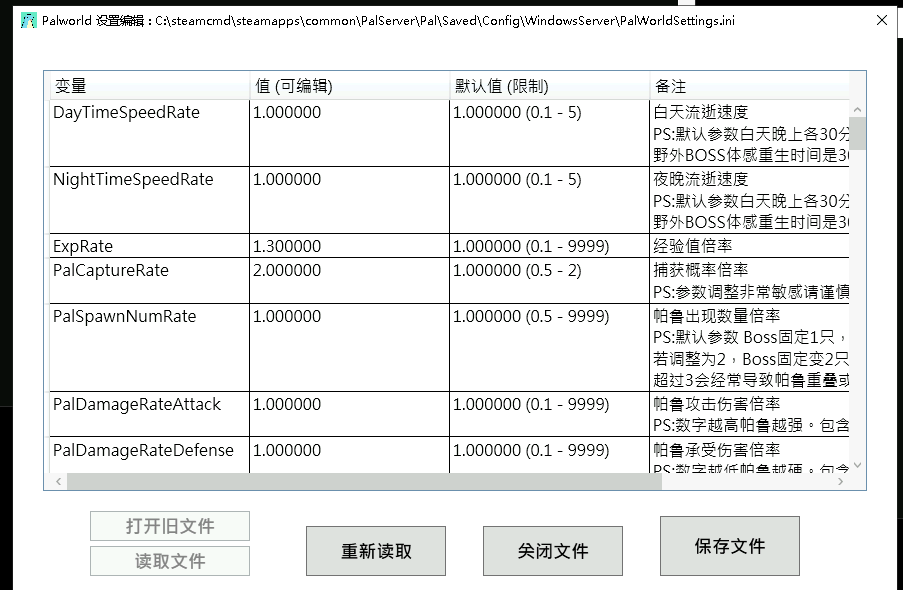Viewport: 903px width, 590px height.
Task: Click ExpRate default 1.000000 (0.1 - 9999)
Action: [531, 246]
